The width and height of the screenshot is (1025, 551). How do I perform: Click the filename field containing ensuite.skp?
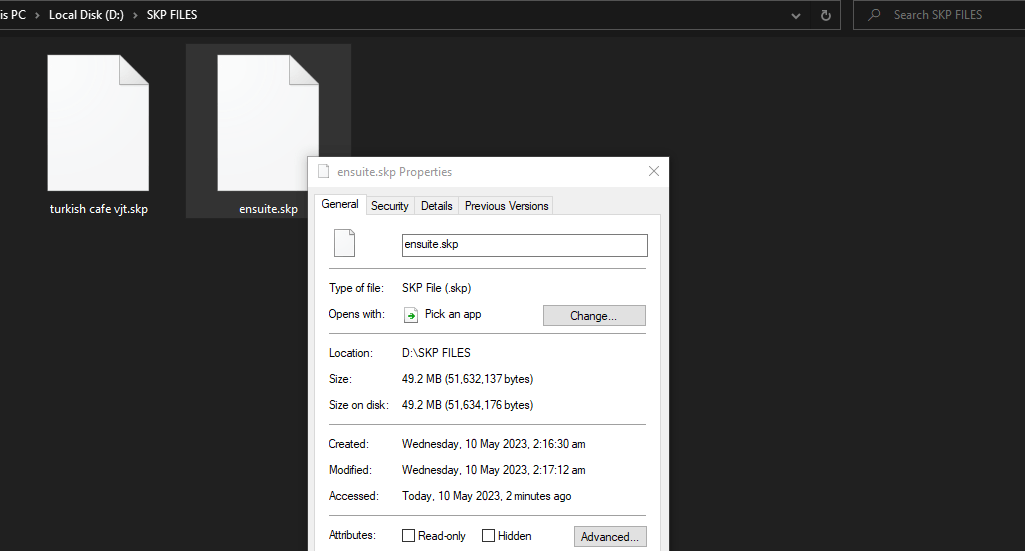pos(525,245)
